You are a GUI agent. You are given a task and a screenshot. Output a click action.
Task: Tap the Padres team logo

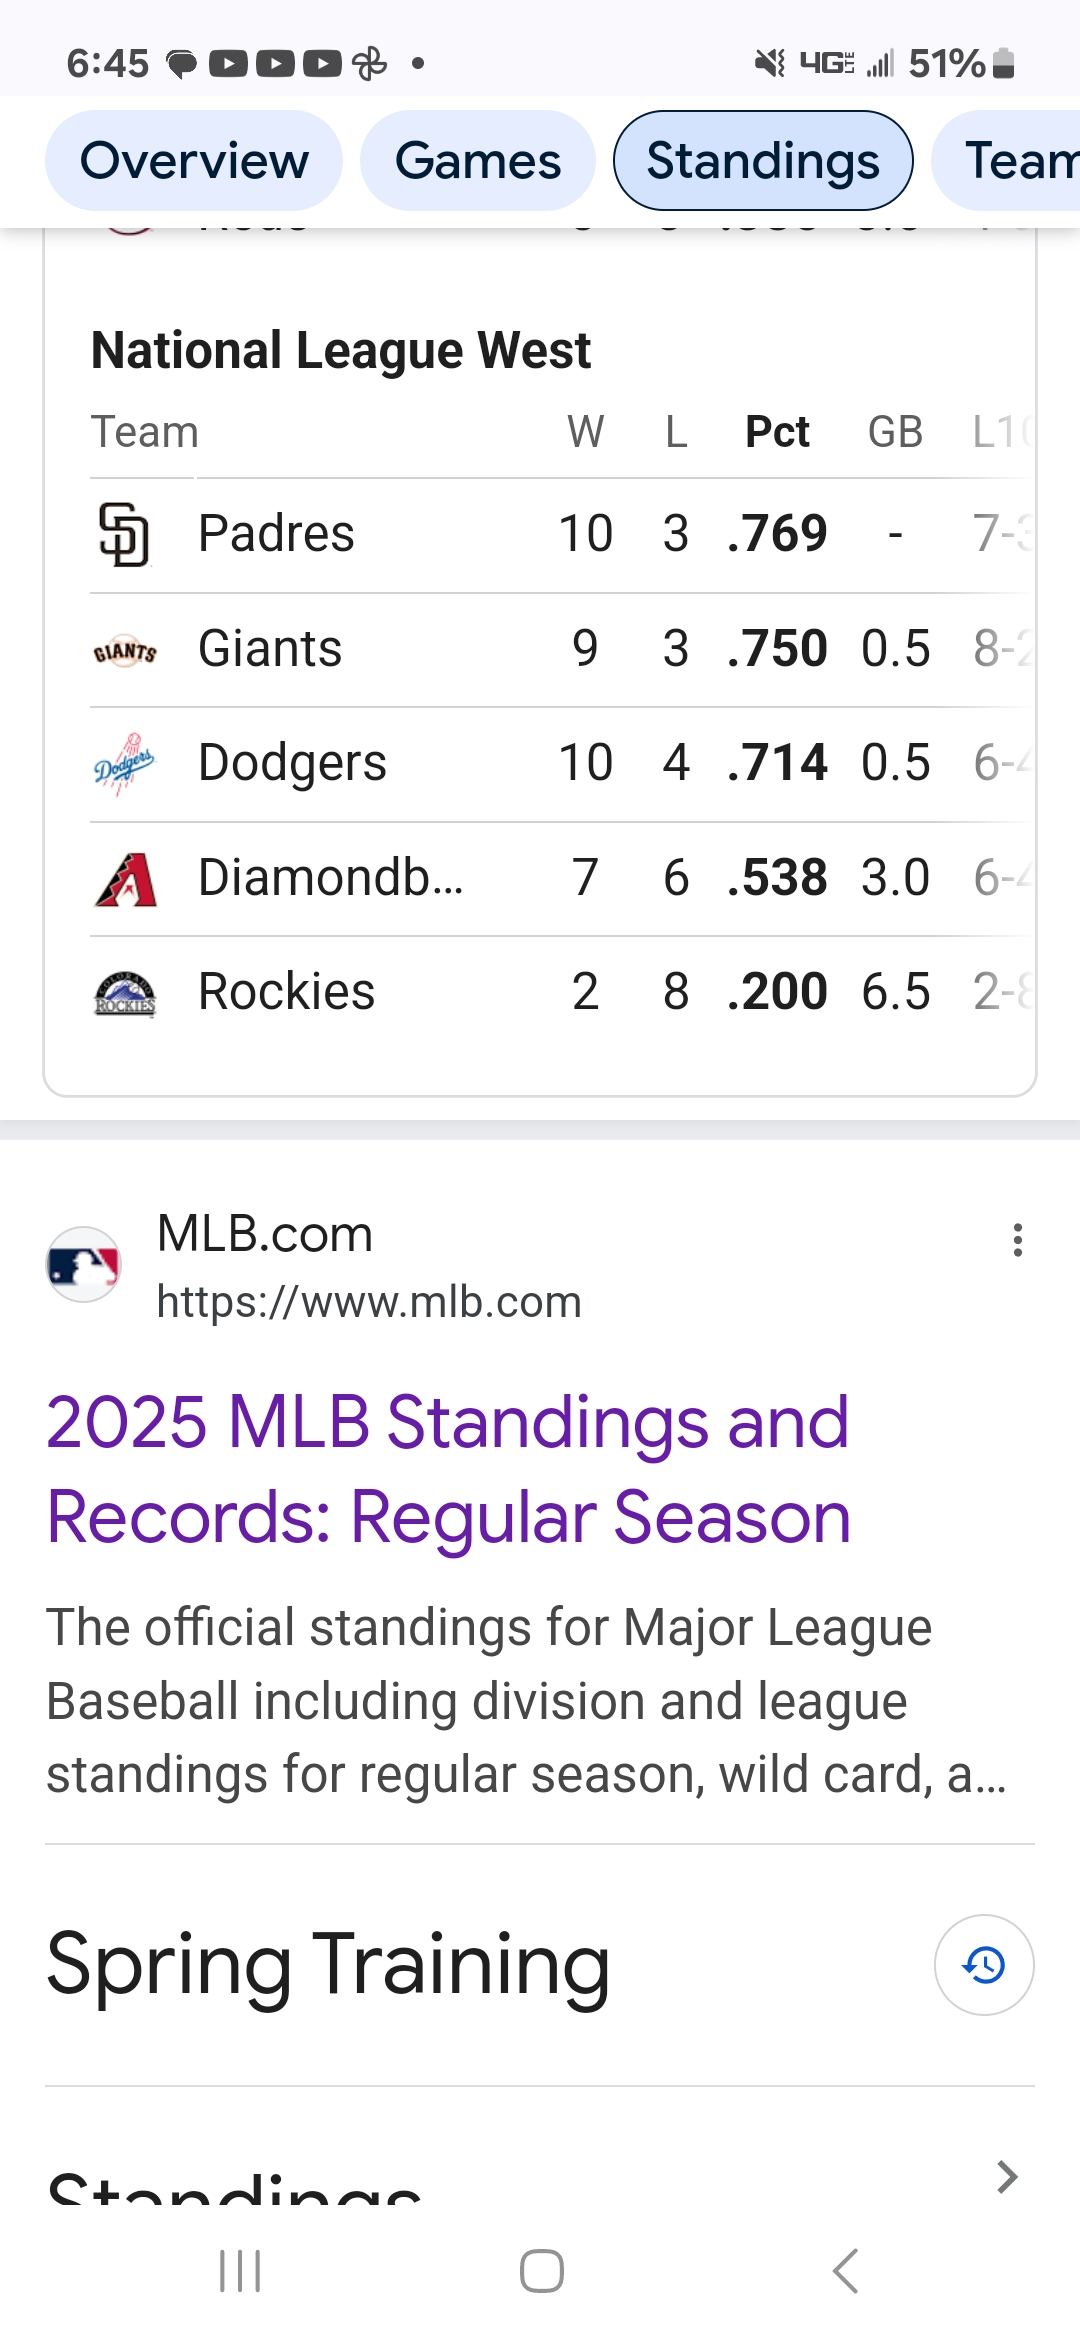125,534
